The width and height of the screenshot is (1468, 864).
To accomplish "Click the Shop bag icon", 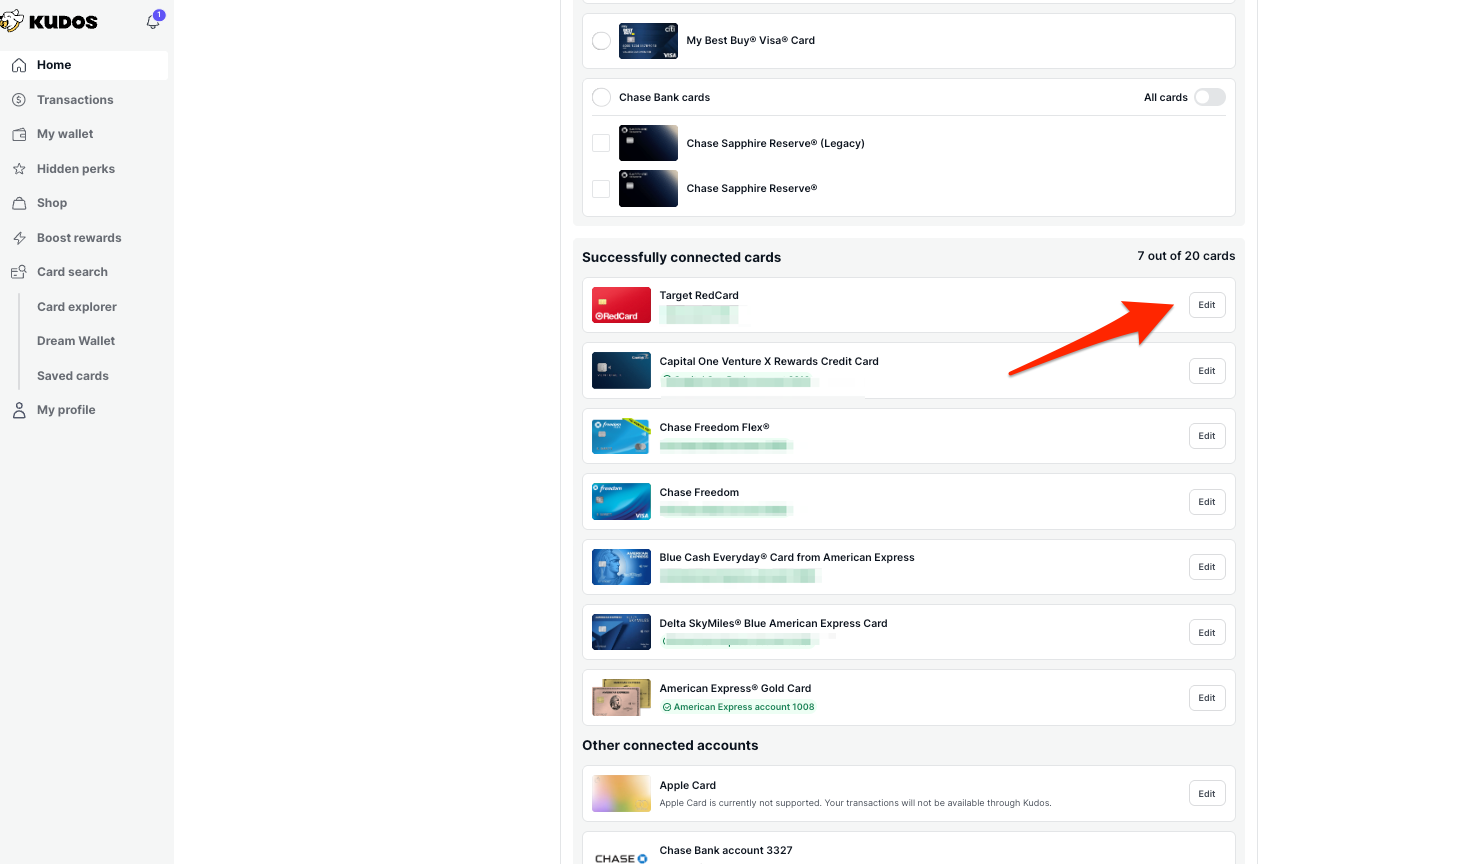I will point(19,203).
